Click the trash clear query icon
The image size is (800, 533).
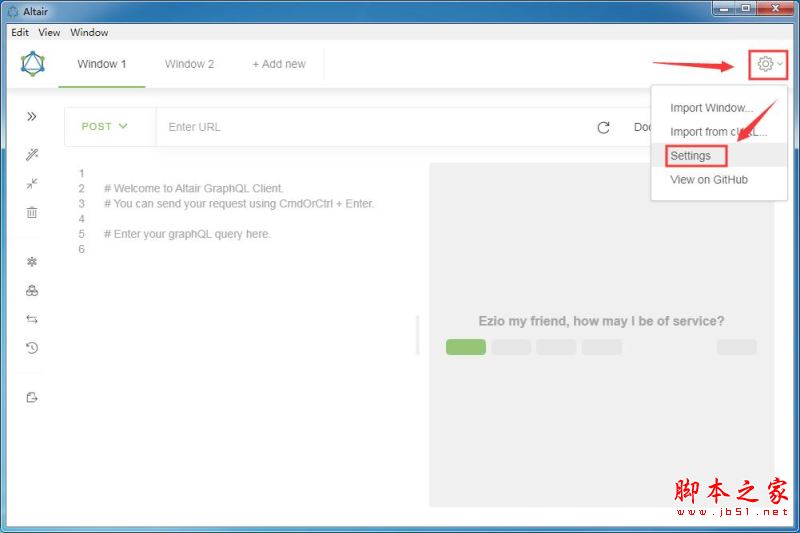[x=32, y=212]
